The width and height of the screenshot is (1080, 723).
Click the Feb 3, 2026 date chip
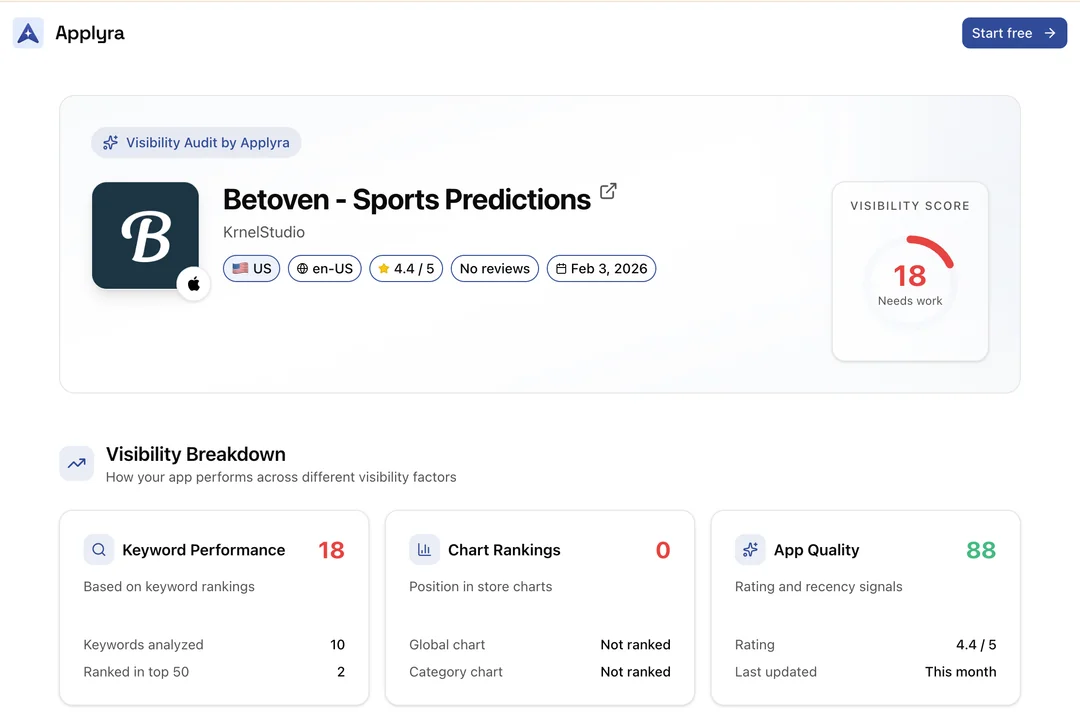(601, 269)
